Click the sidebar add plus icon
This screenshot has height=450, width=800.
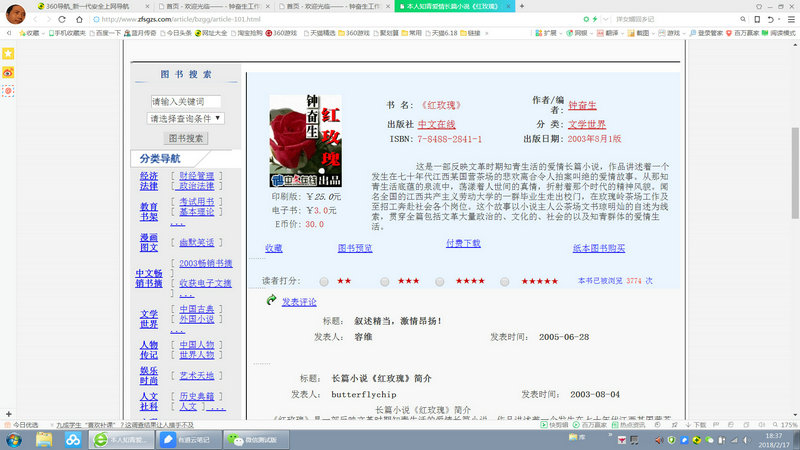[8, 414]
